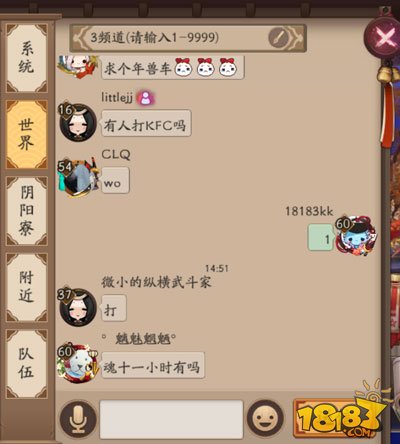Open the 队伍 chat tab
400x444 pixels.
pos(26,364)
